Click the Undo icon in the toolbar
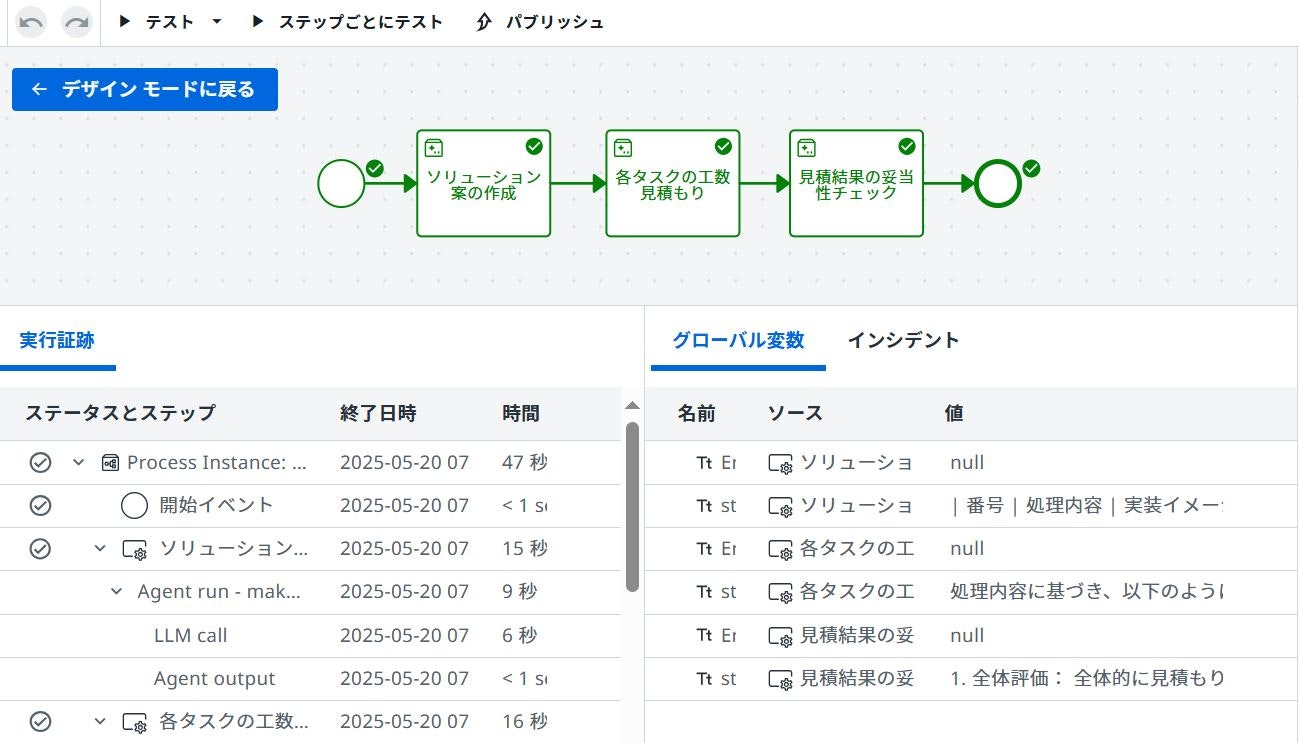This screenshot has height=743, width=1299. click(x=31, y=21)
